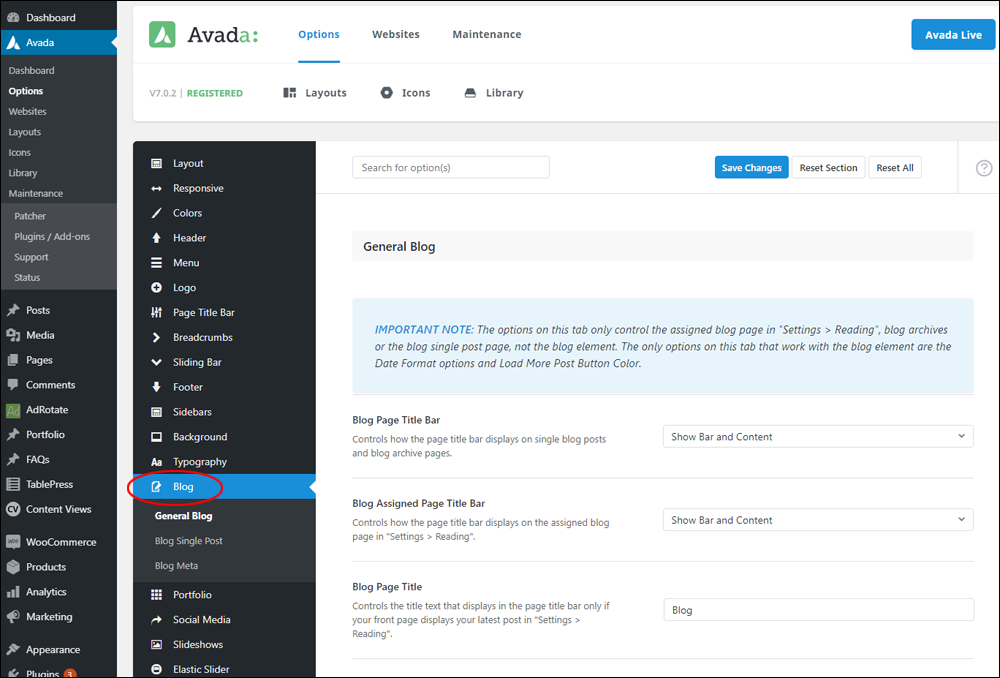This screenshot has height=678, width=1000.
Task: Click the Breadcrumbs chevron icon
Action: (x=156, y=337)
